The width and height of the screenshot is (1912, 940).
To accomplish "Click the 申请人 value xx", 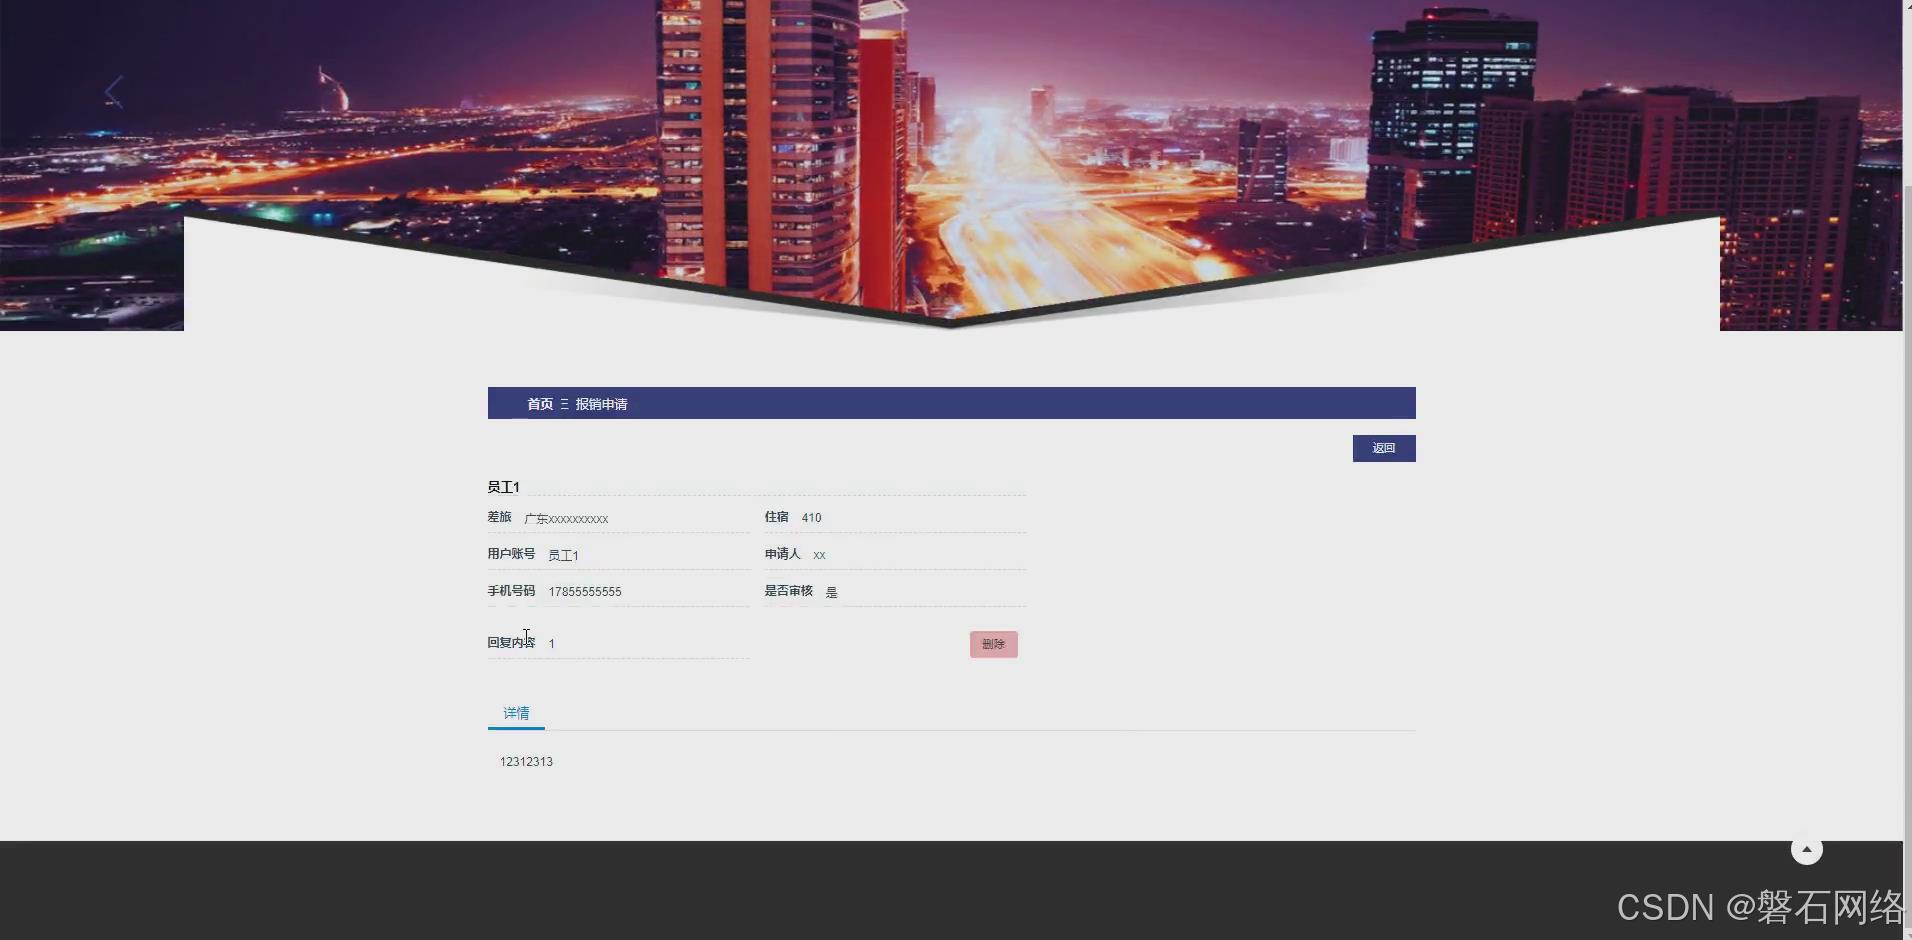I will coord(819,554).
